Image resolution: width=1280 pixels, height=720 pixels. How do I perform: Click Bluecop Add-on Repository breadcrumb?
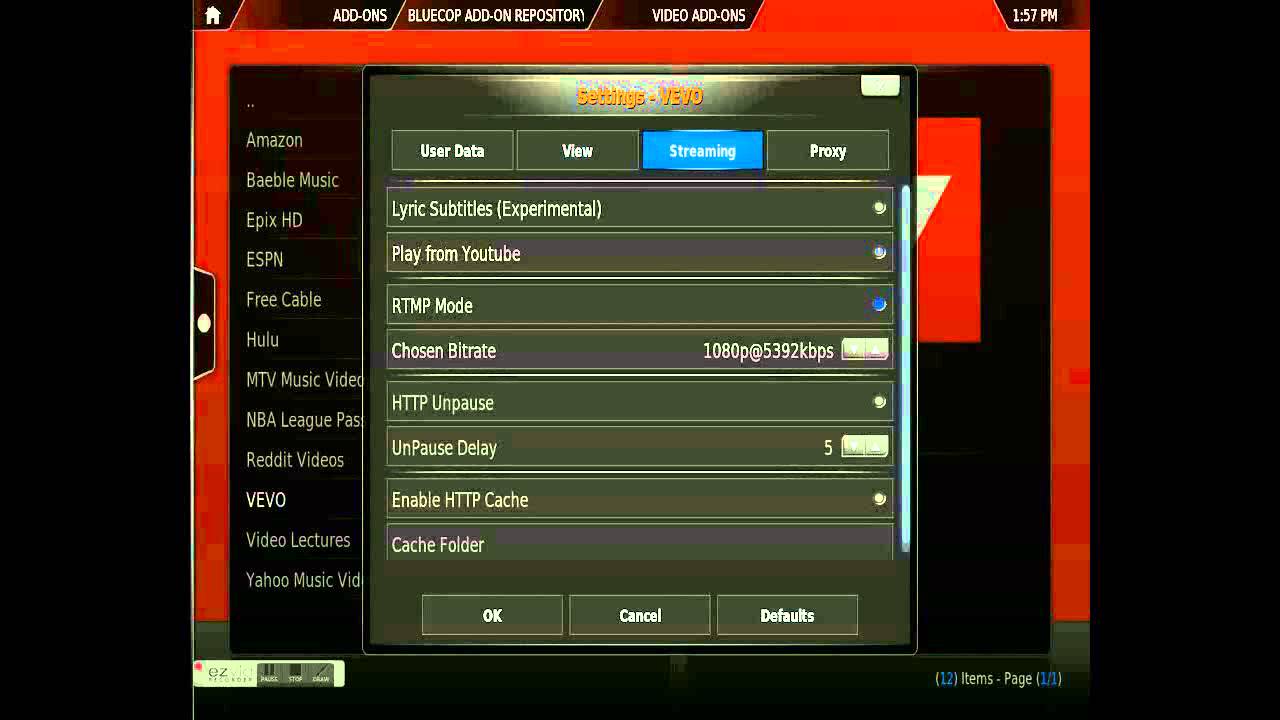[495, 15]
